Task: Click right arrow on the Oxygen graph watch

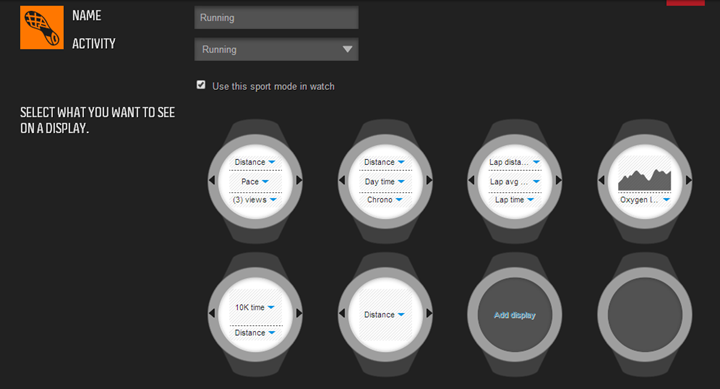Action: click(688, 180)
